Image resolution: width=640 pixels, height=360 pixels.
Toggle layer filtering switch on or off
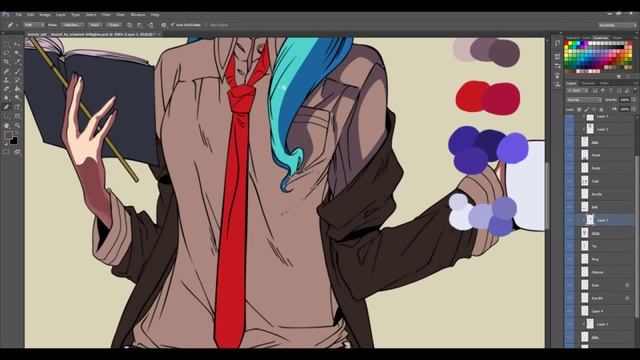634,91
